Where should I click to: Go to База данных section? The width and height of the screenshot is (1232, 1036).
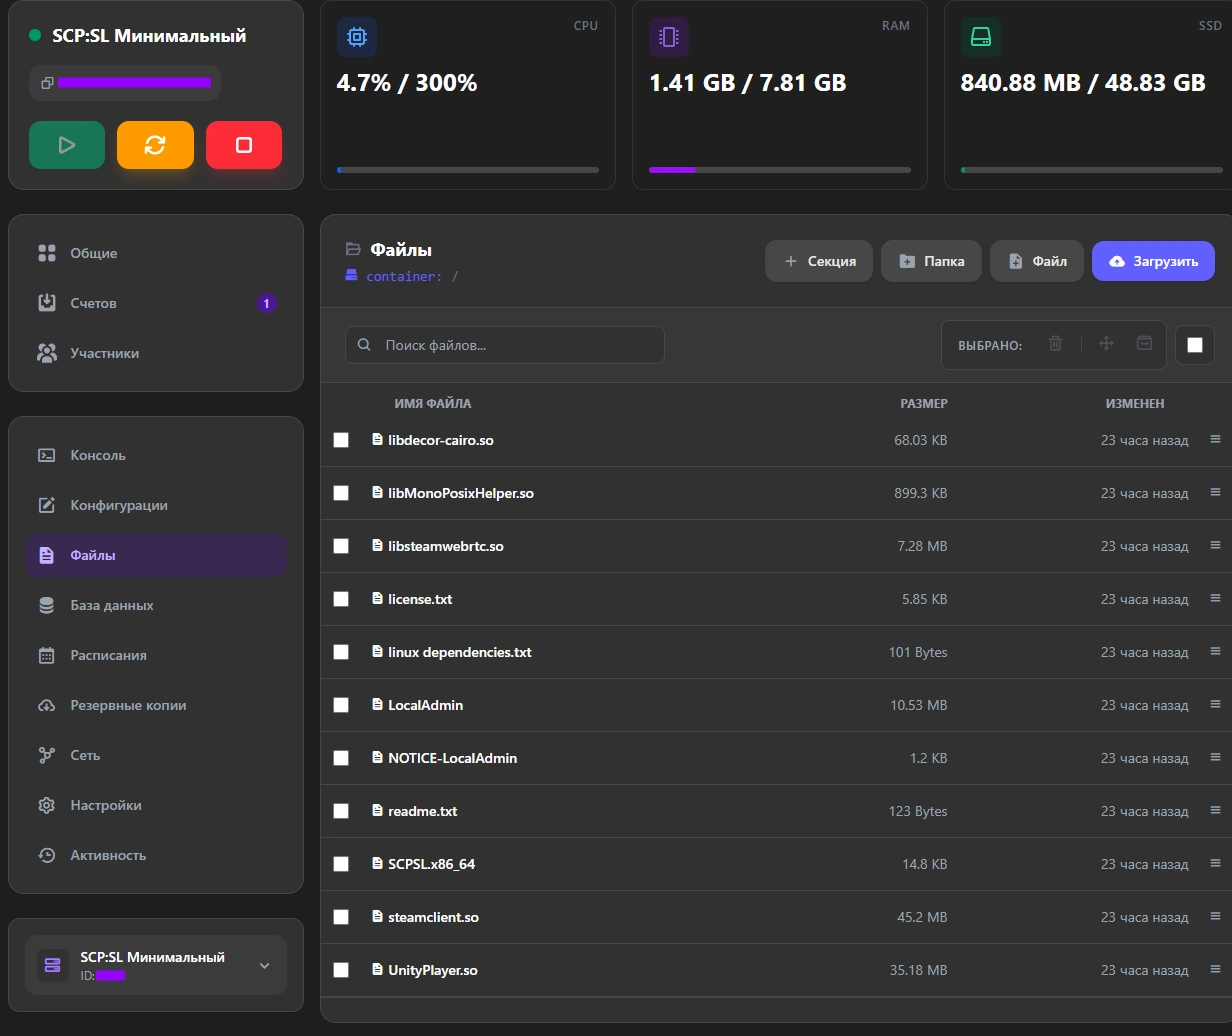156,605
